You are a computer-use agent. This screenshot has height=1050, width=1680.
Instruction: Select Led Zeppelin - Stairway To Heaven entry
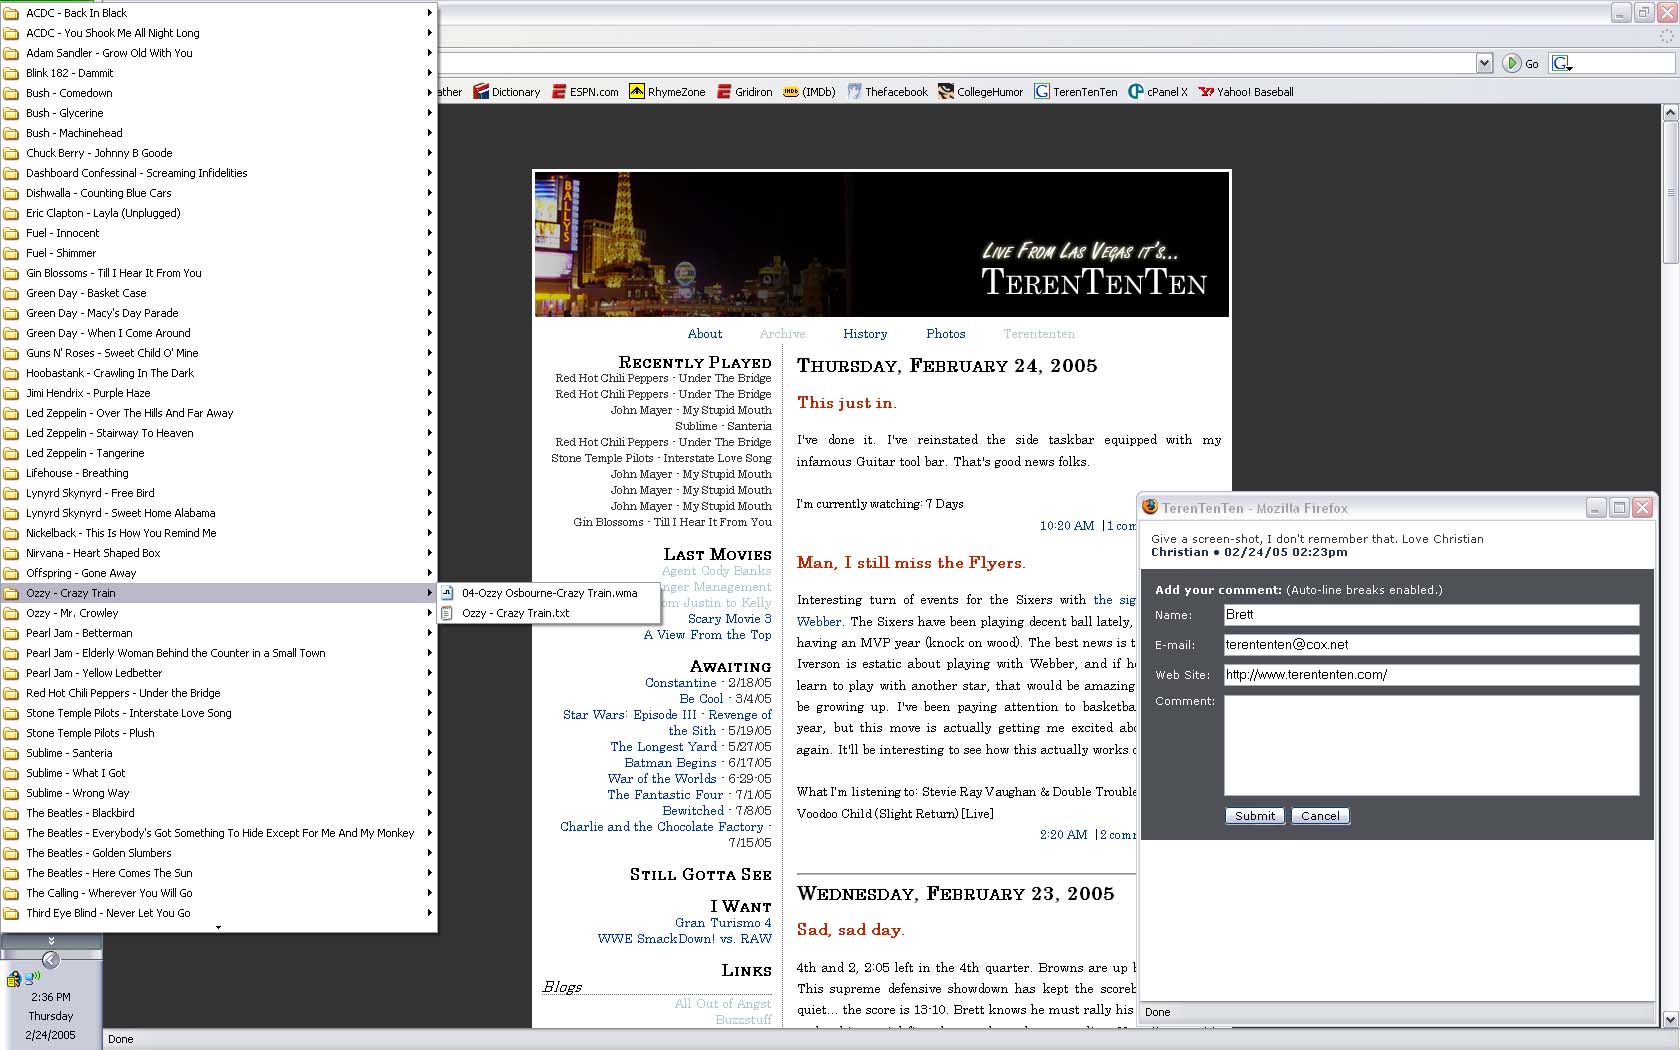[219, 433]
